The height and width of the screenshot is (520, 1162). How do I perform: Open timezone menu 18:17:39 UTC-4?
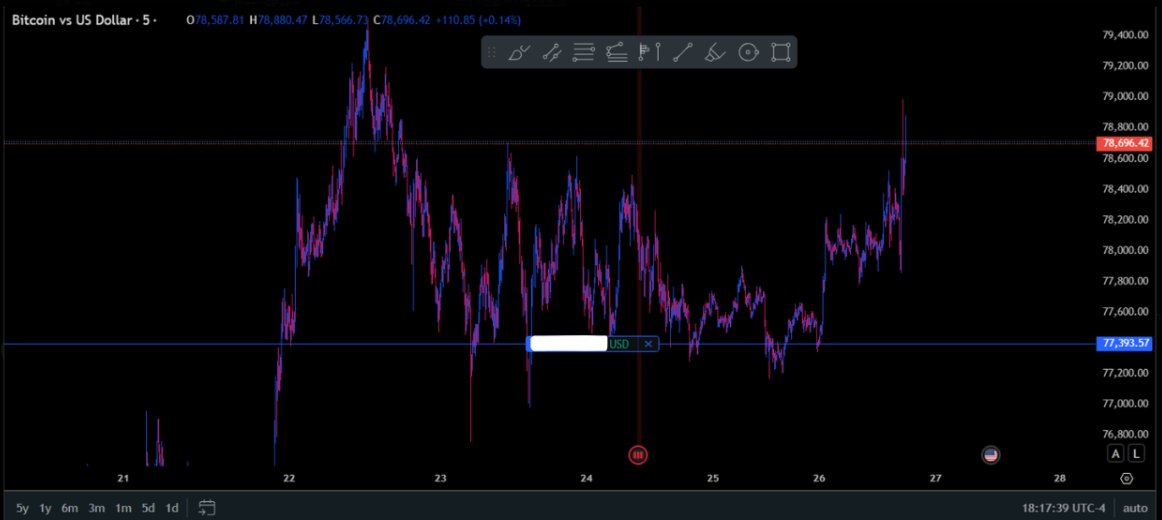[1063, 508]
